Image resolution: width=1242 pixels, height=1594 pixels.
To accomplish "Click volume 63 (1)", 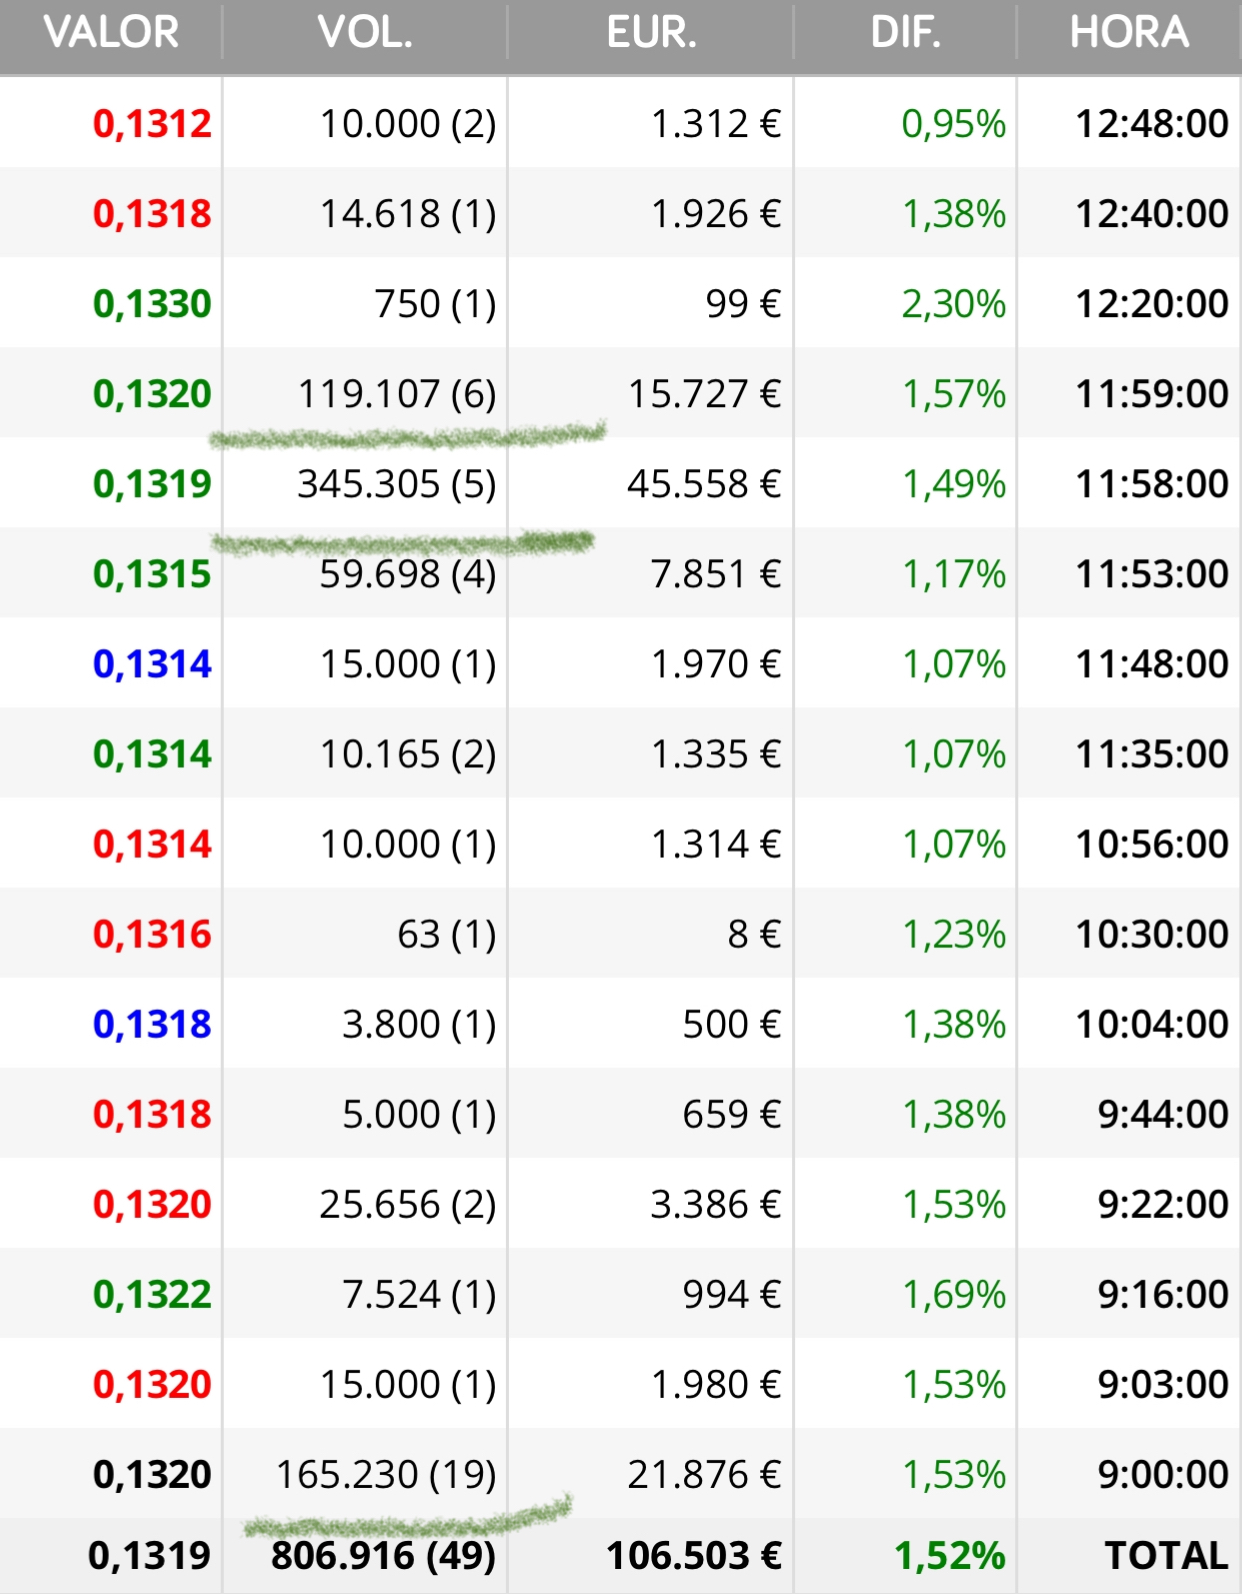I will point(447,934).
